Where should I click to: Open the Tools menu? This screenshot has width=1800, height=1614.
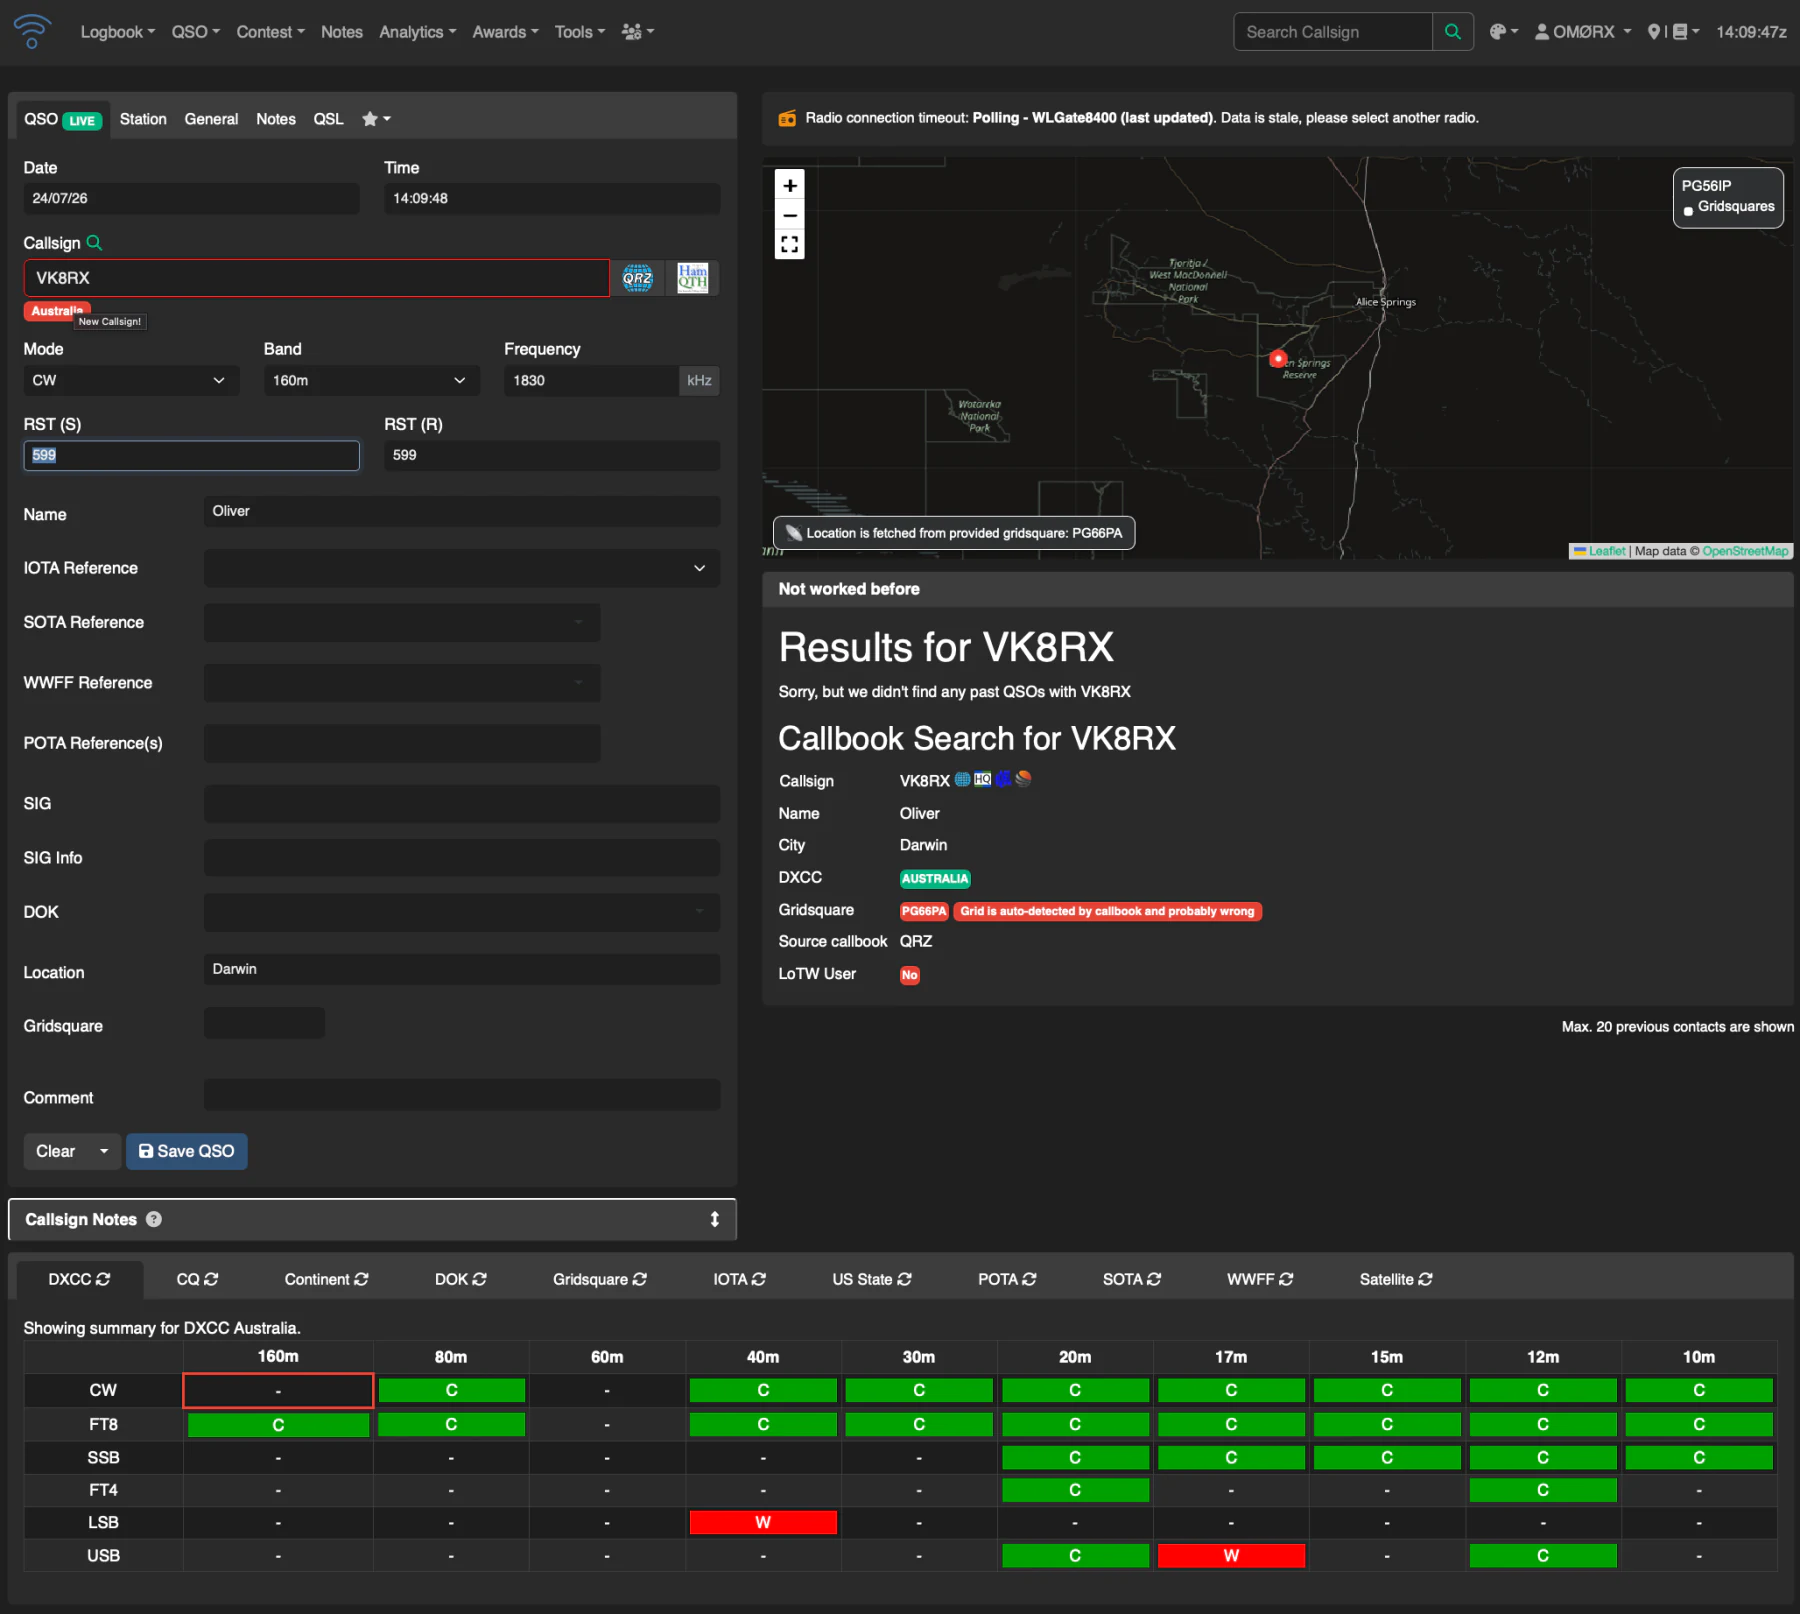pyautogui.click(x=580, y=32)
